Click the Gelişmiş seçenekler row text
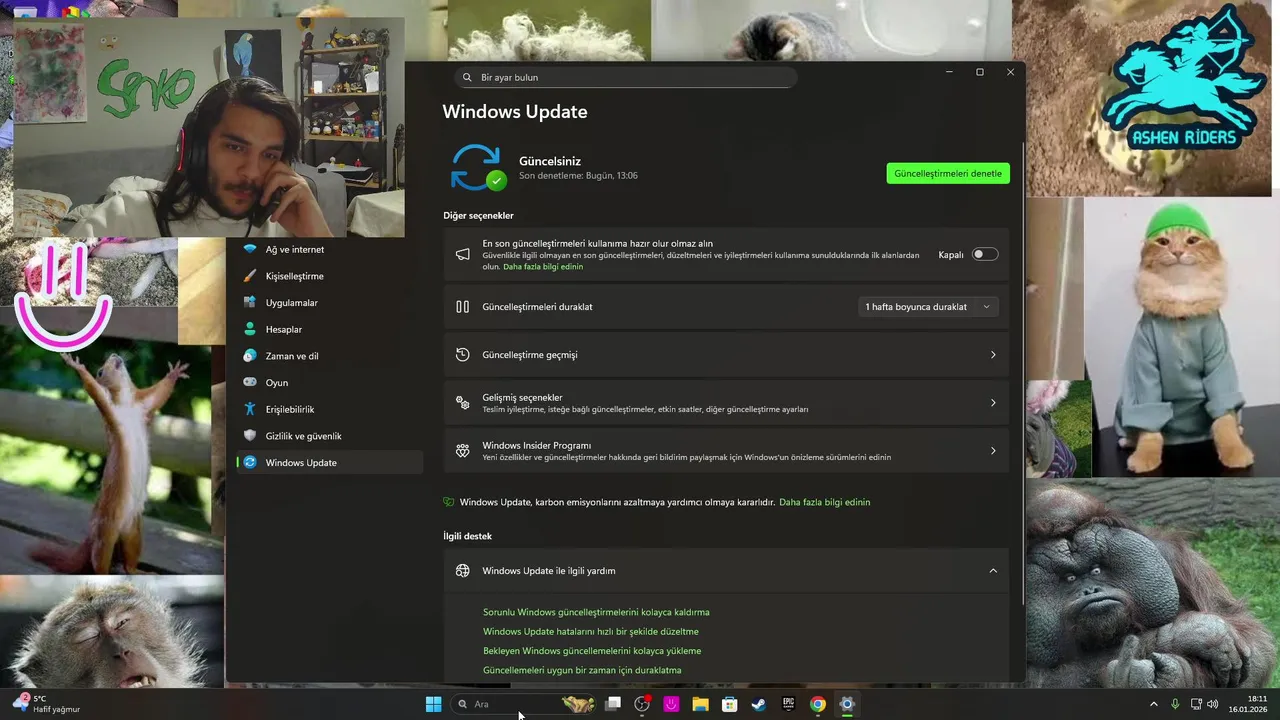Viewport: 1280px width, 720px height. (522, 398)
